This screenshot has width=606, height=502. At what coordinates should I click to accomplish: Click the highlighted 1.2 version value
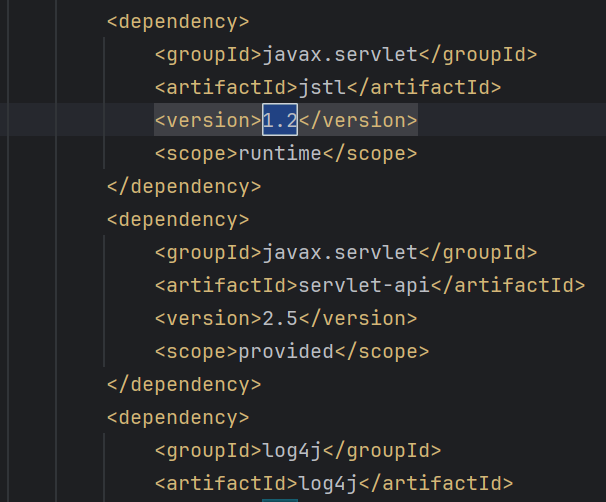click(280, 121)
